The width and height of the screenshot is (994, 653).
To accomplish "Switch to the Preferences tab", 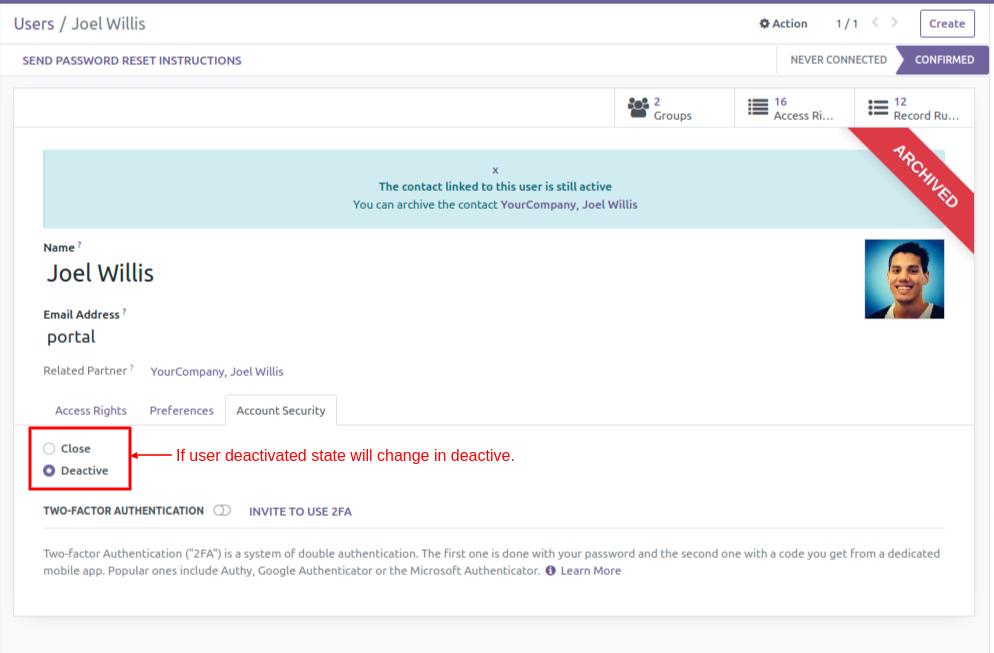I will click(x=181, y=411).
